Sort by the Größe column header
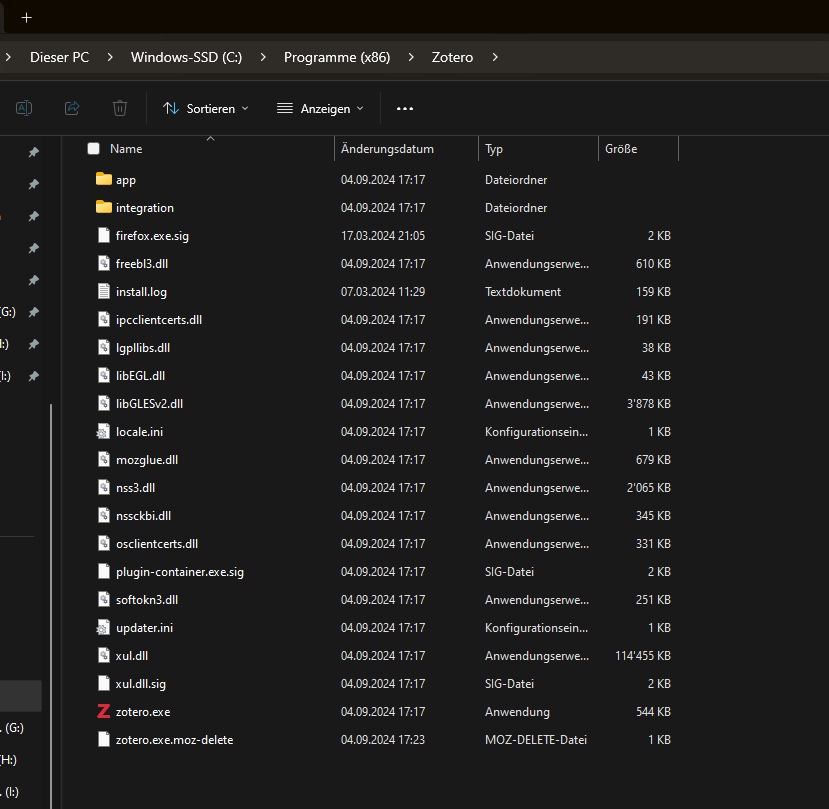The width and height of the screenshot is (829, 809). (x=621, y=149)
